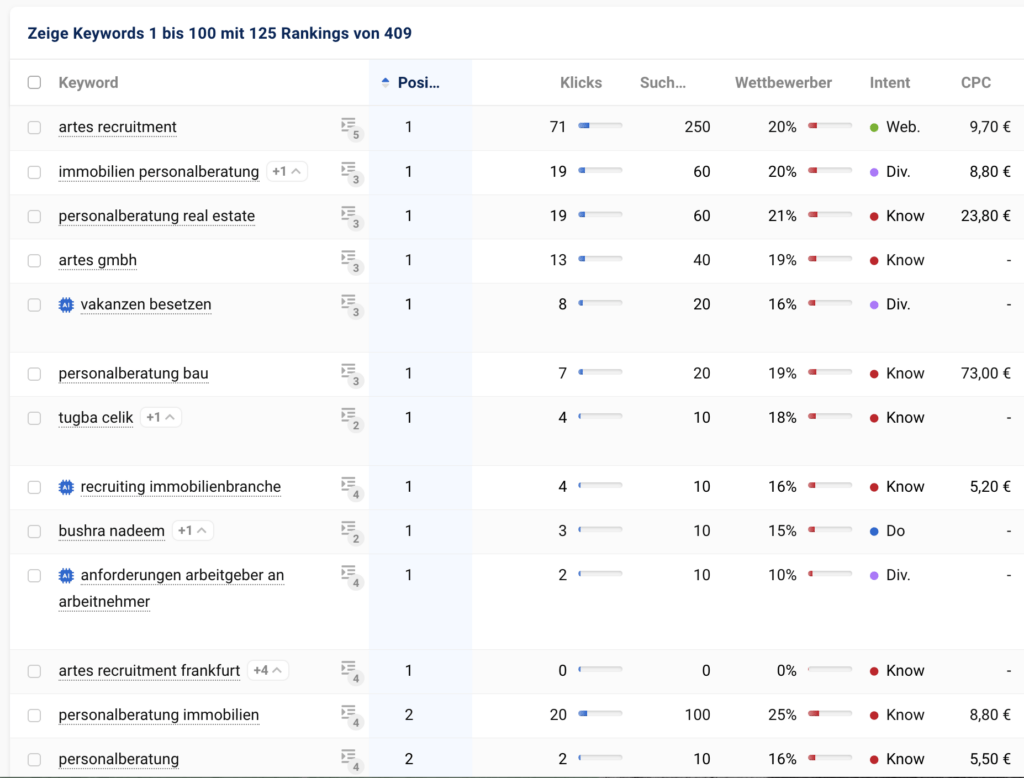
Task: Check the bushra nadeem row checkbox
Action: tap(34, 531)
